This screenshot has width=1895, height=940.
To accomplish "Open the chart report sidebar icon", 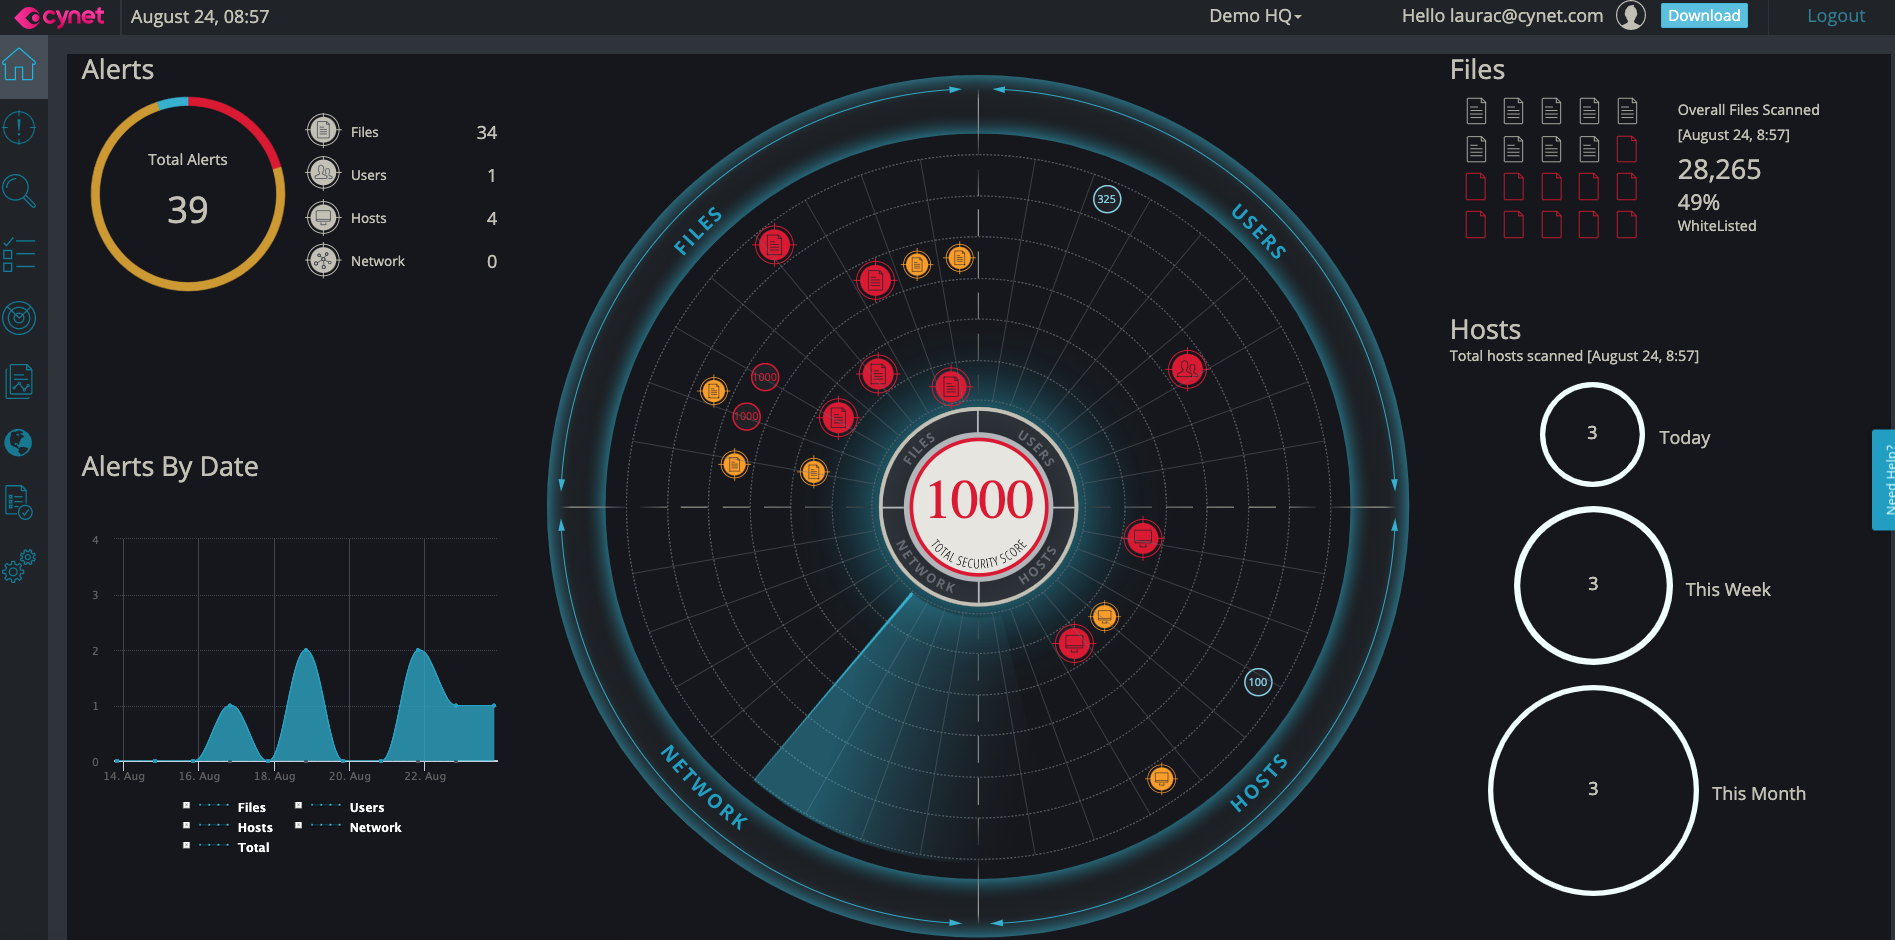I will [19, 381].
